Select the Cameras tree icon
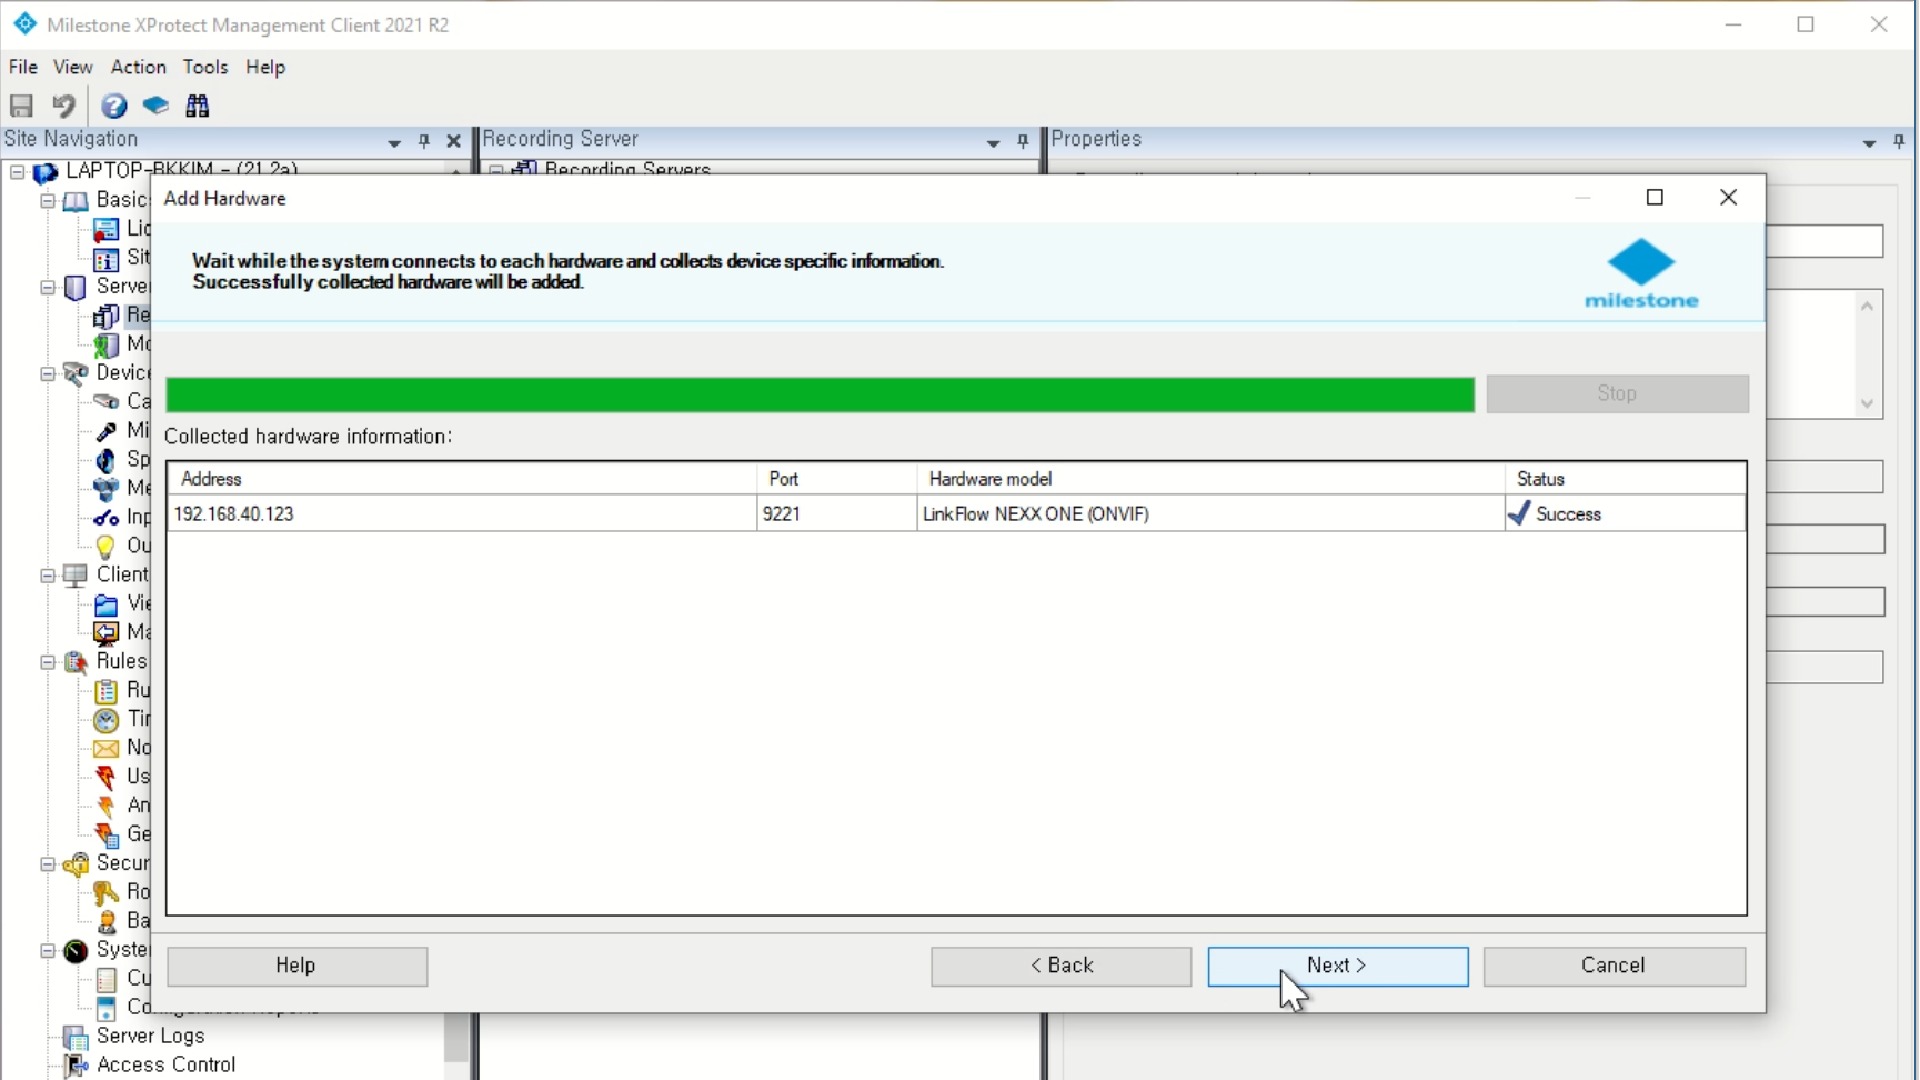Image resolution: width=1920 pixels, height=1080 pixels. 106,402
